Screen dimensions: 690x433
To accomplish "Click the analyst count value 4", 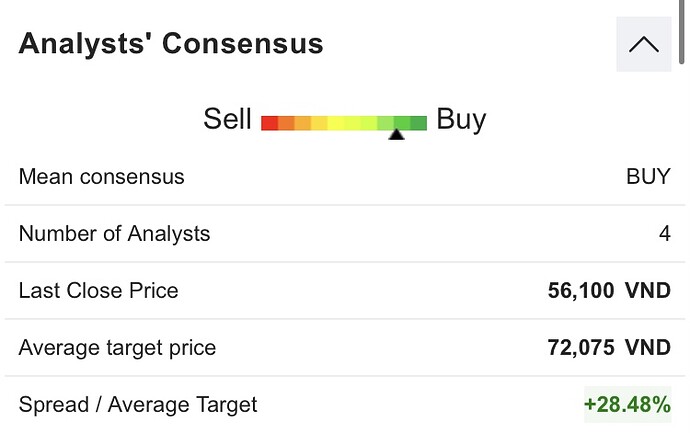I will (x=664, y=234).
